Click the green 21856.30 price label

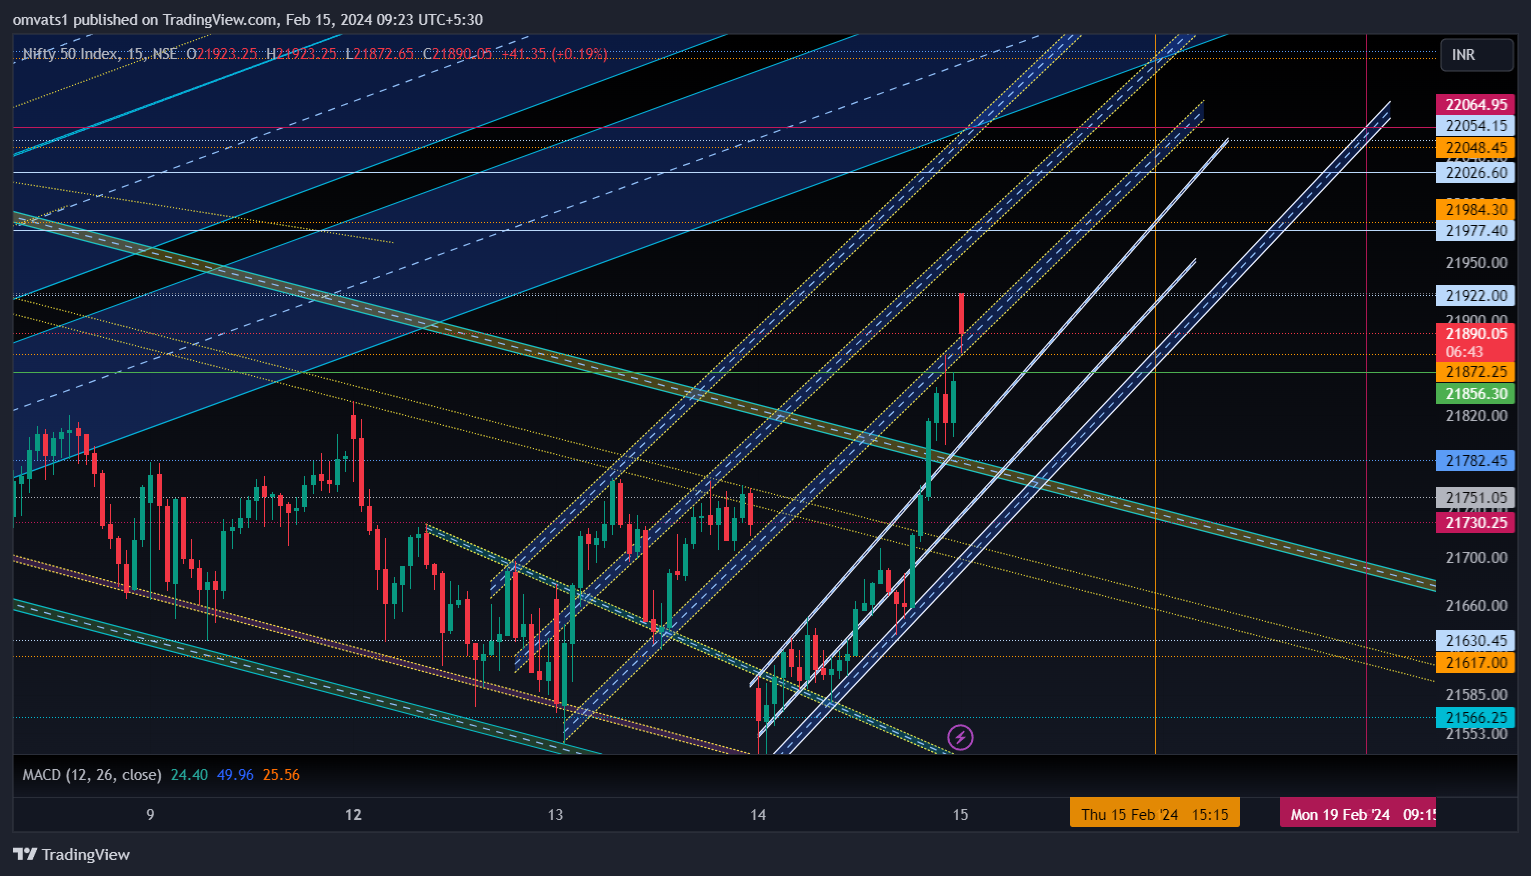coord(1475,394)
